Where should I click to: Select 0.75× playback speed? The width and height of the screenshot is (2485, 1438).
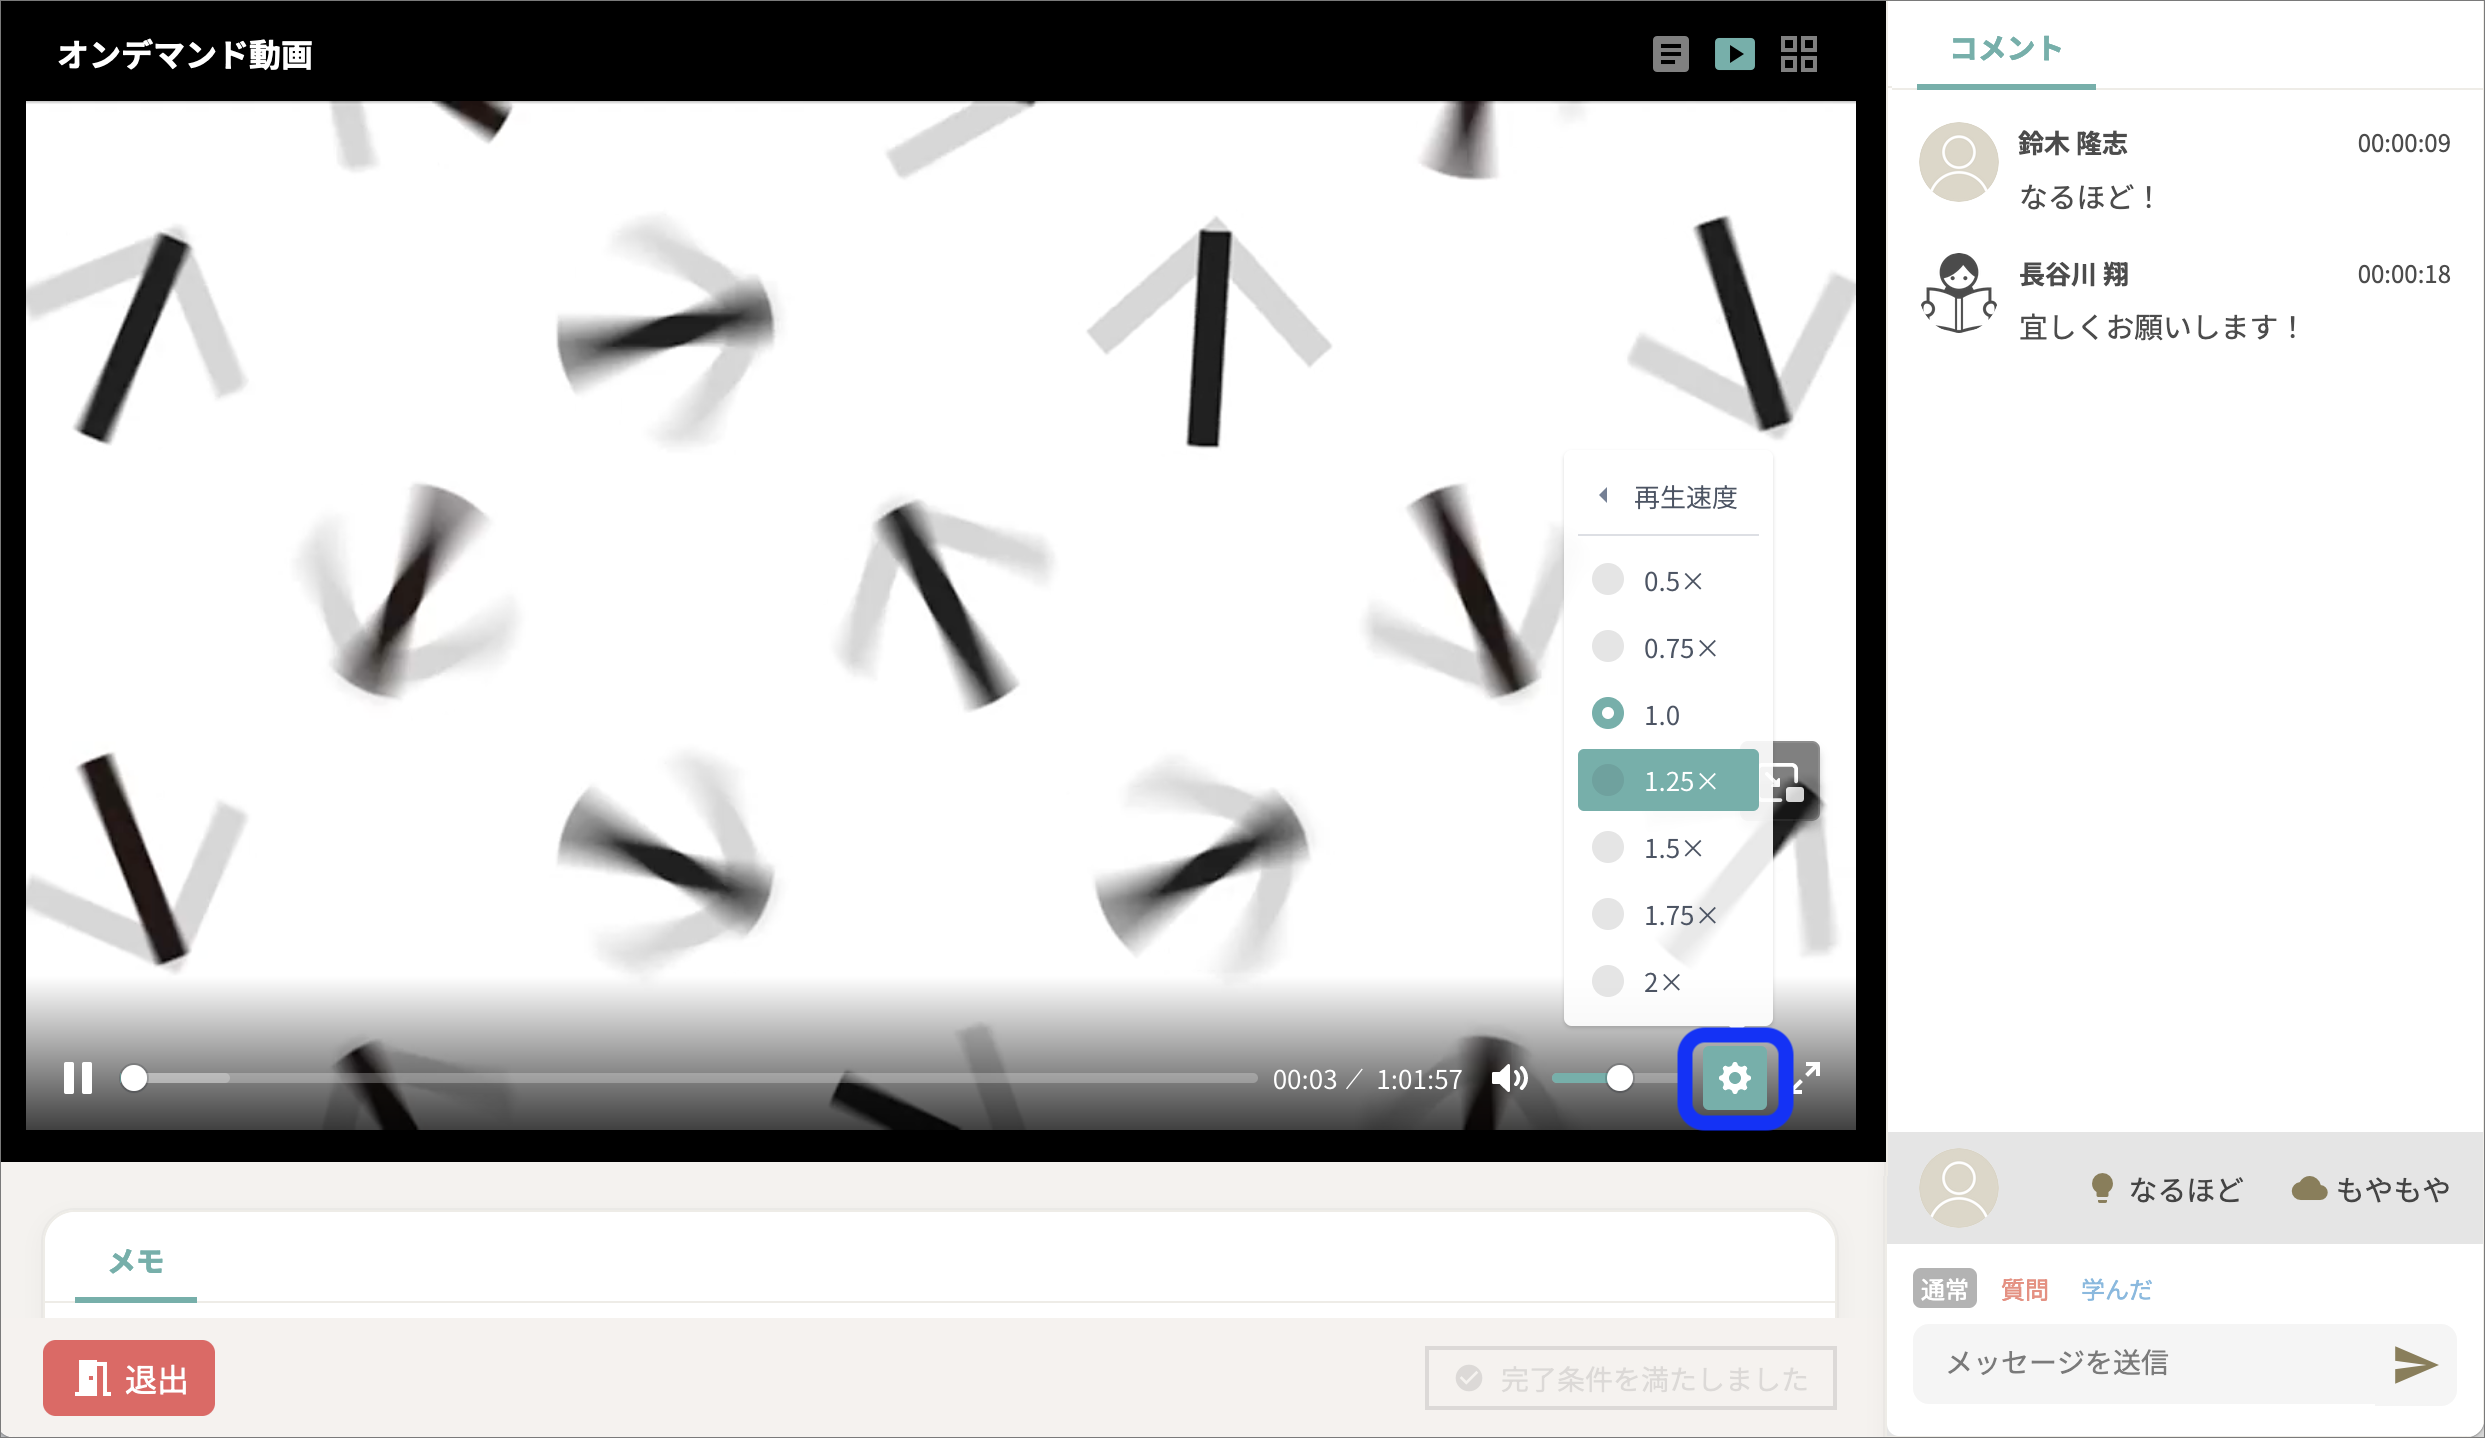tap(1668, 648)
